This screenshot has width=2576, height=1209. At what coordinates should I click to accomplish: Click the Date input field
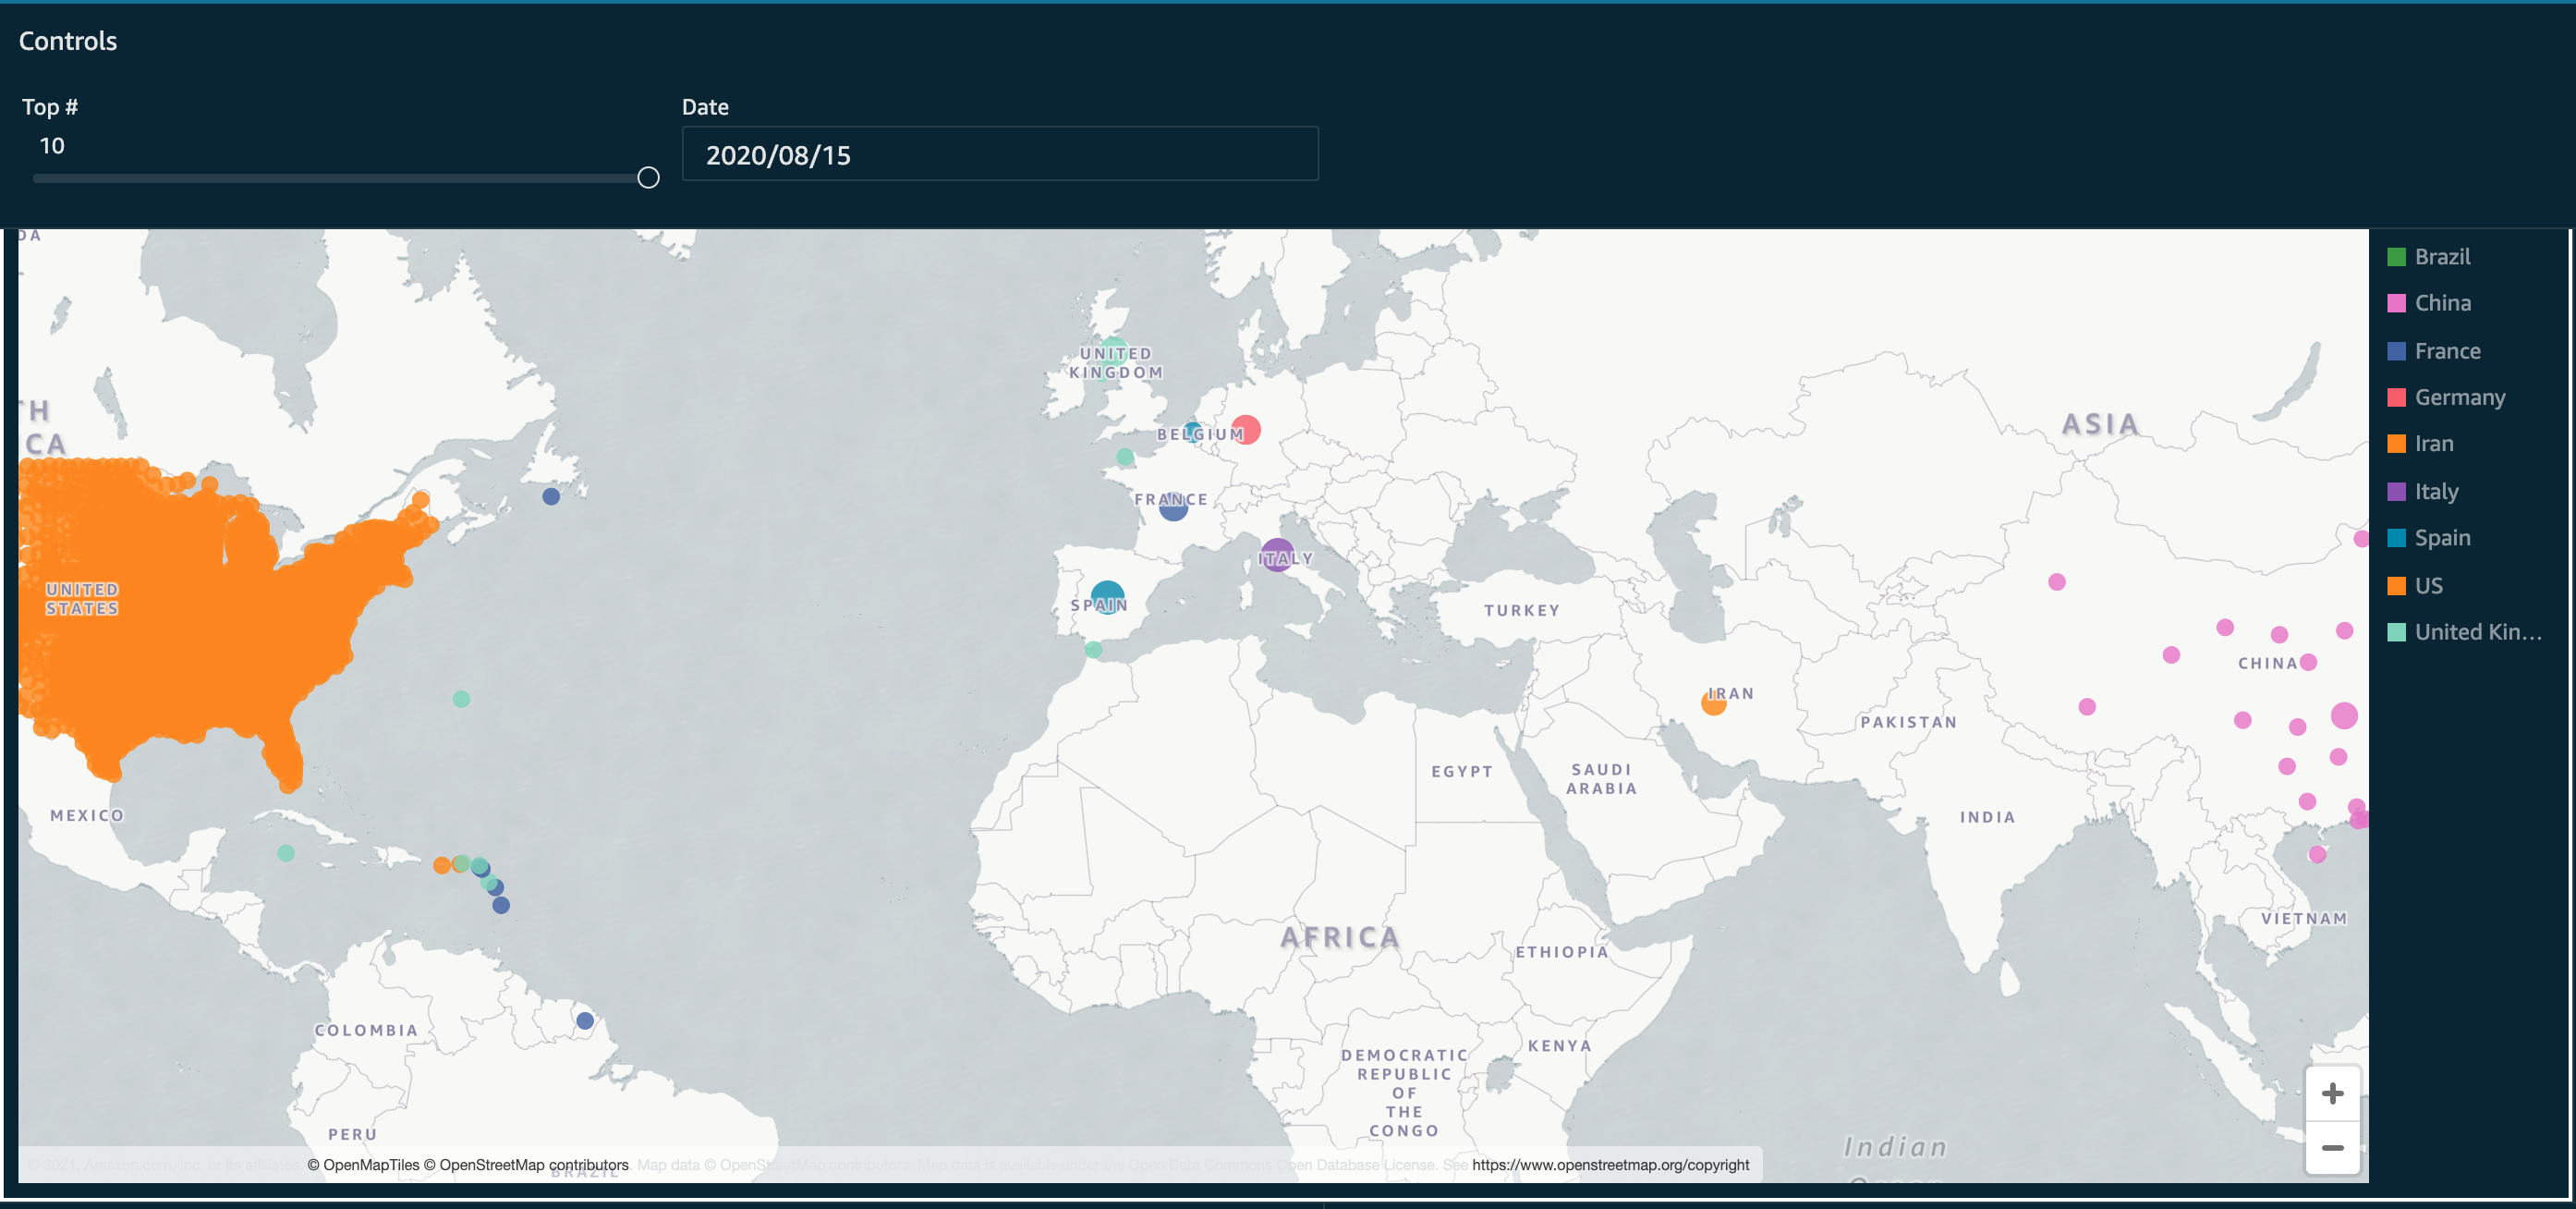tap(999, 155)
